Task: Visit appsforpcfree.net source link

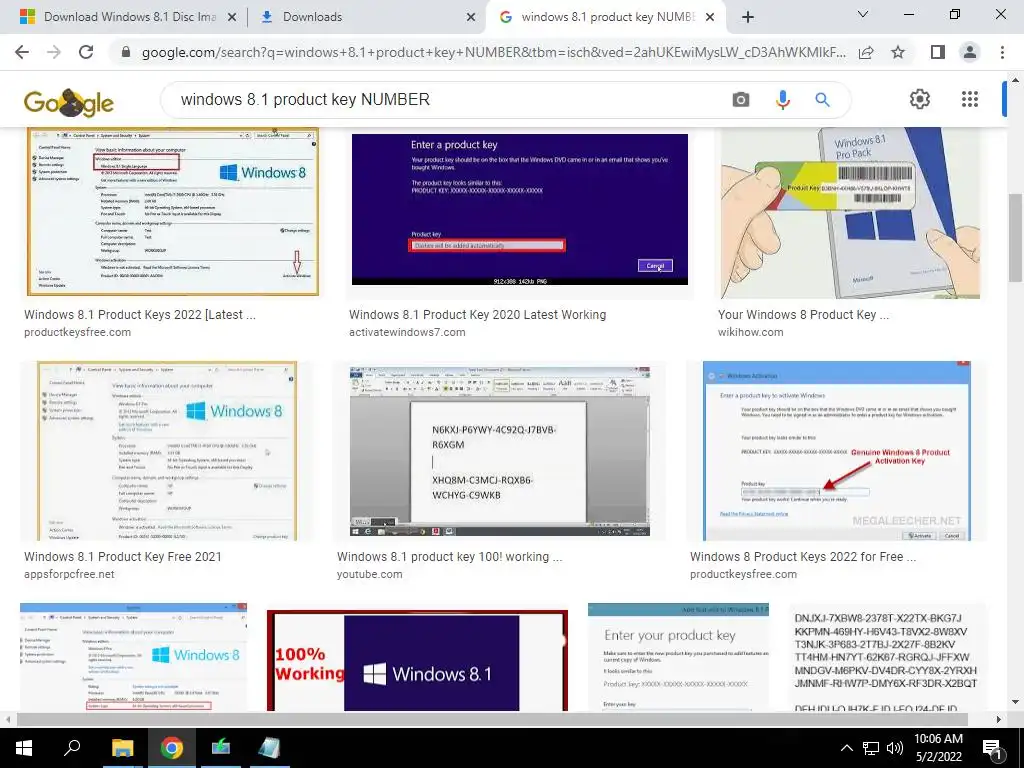Action: coord(69,575)
